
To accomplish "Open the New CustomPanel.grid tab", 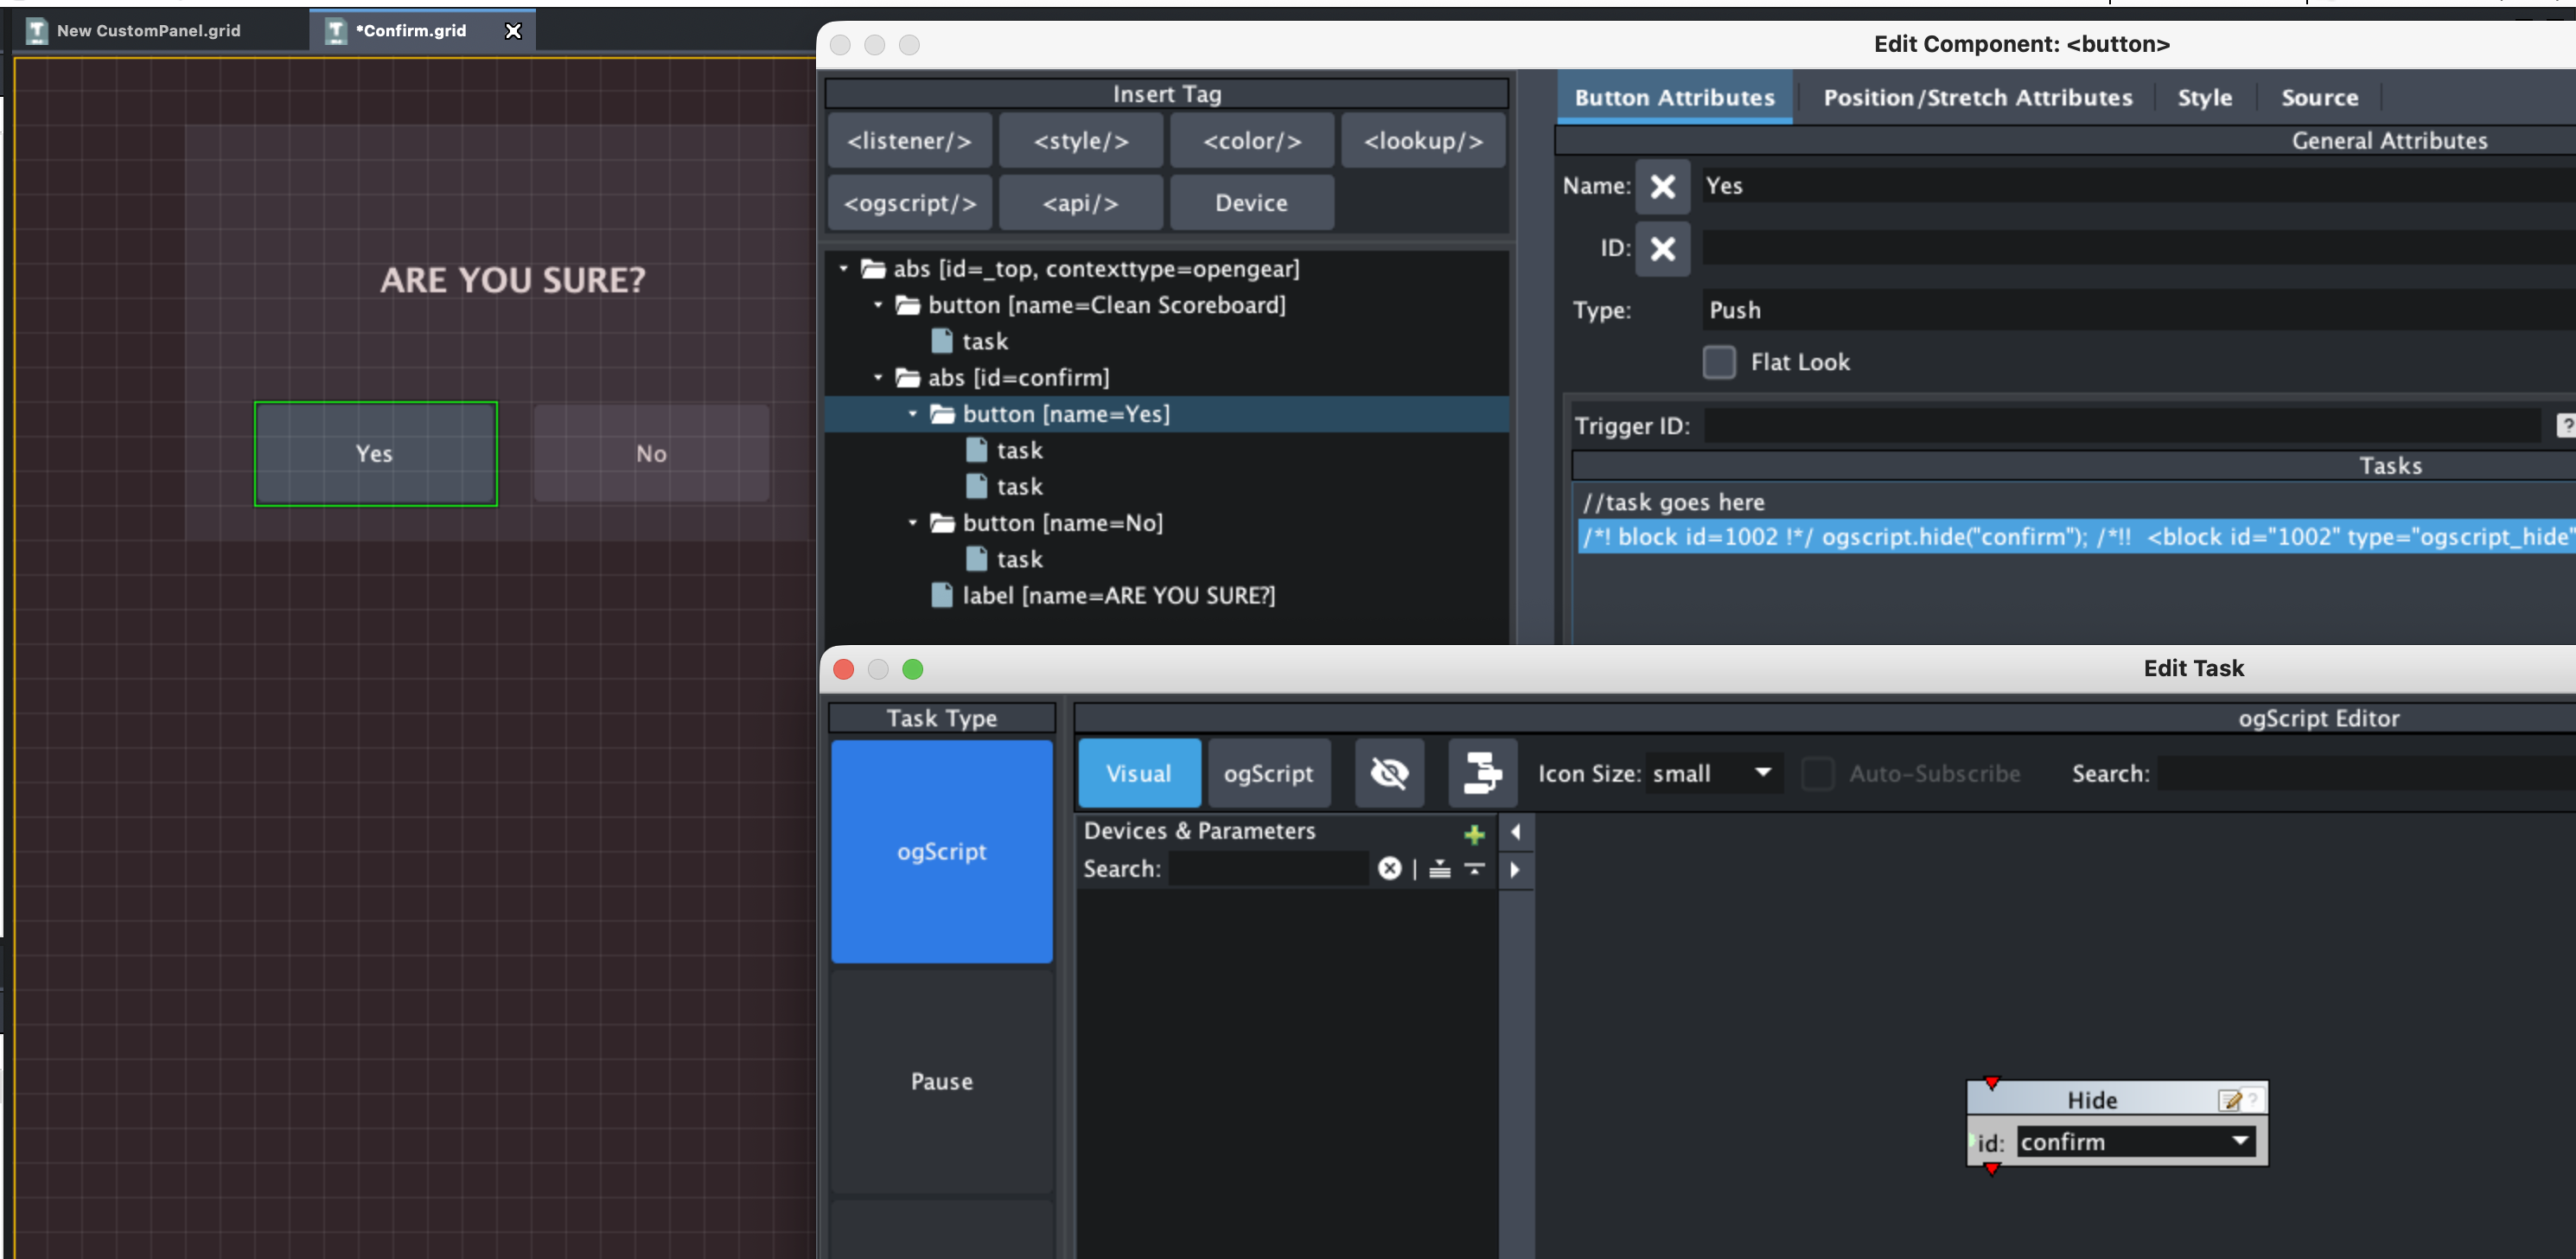I will coord(148,31).
